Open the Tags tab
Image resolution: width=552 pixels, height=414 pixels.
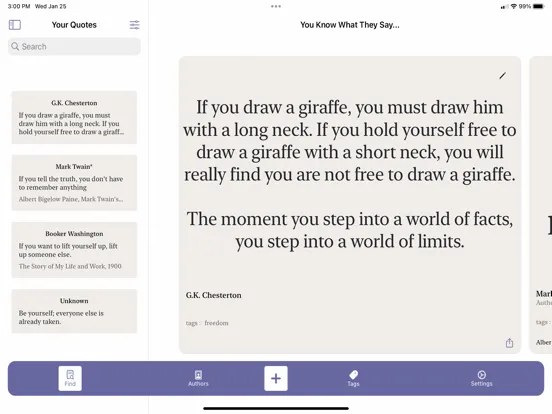coord(353,378)
